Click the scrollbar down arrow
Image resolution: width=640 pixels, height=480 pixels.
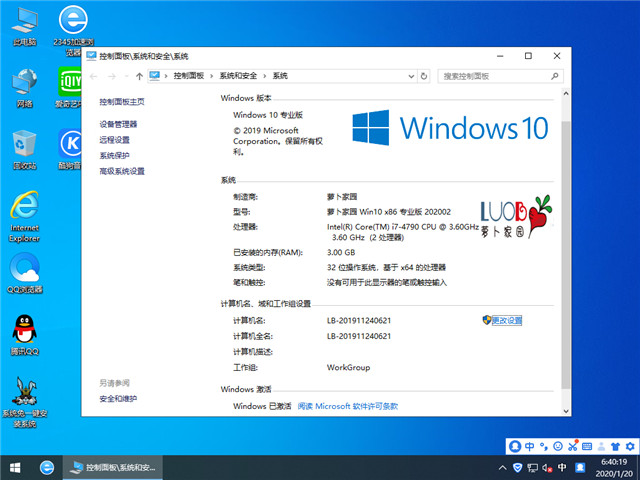566,411
